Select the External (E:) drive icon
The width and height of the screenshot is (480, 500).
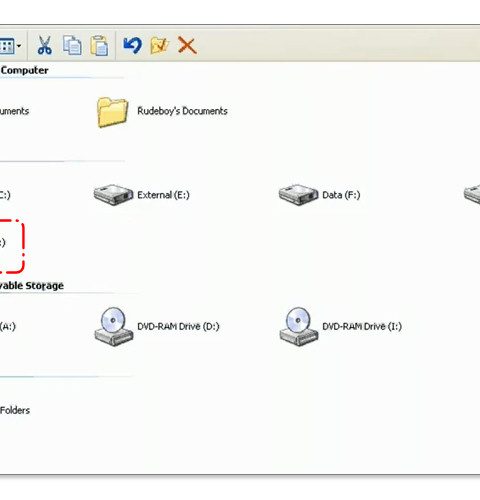click(x=113, y=195)
